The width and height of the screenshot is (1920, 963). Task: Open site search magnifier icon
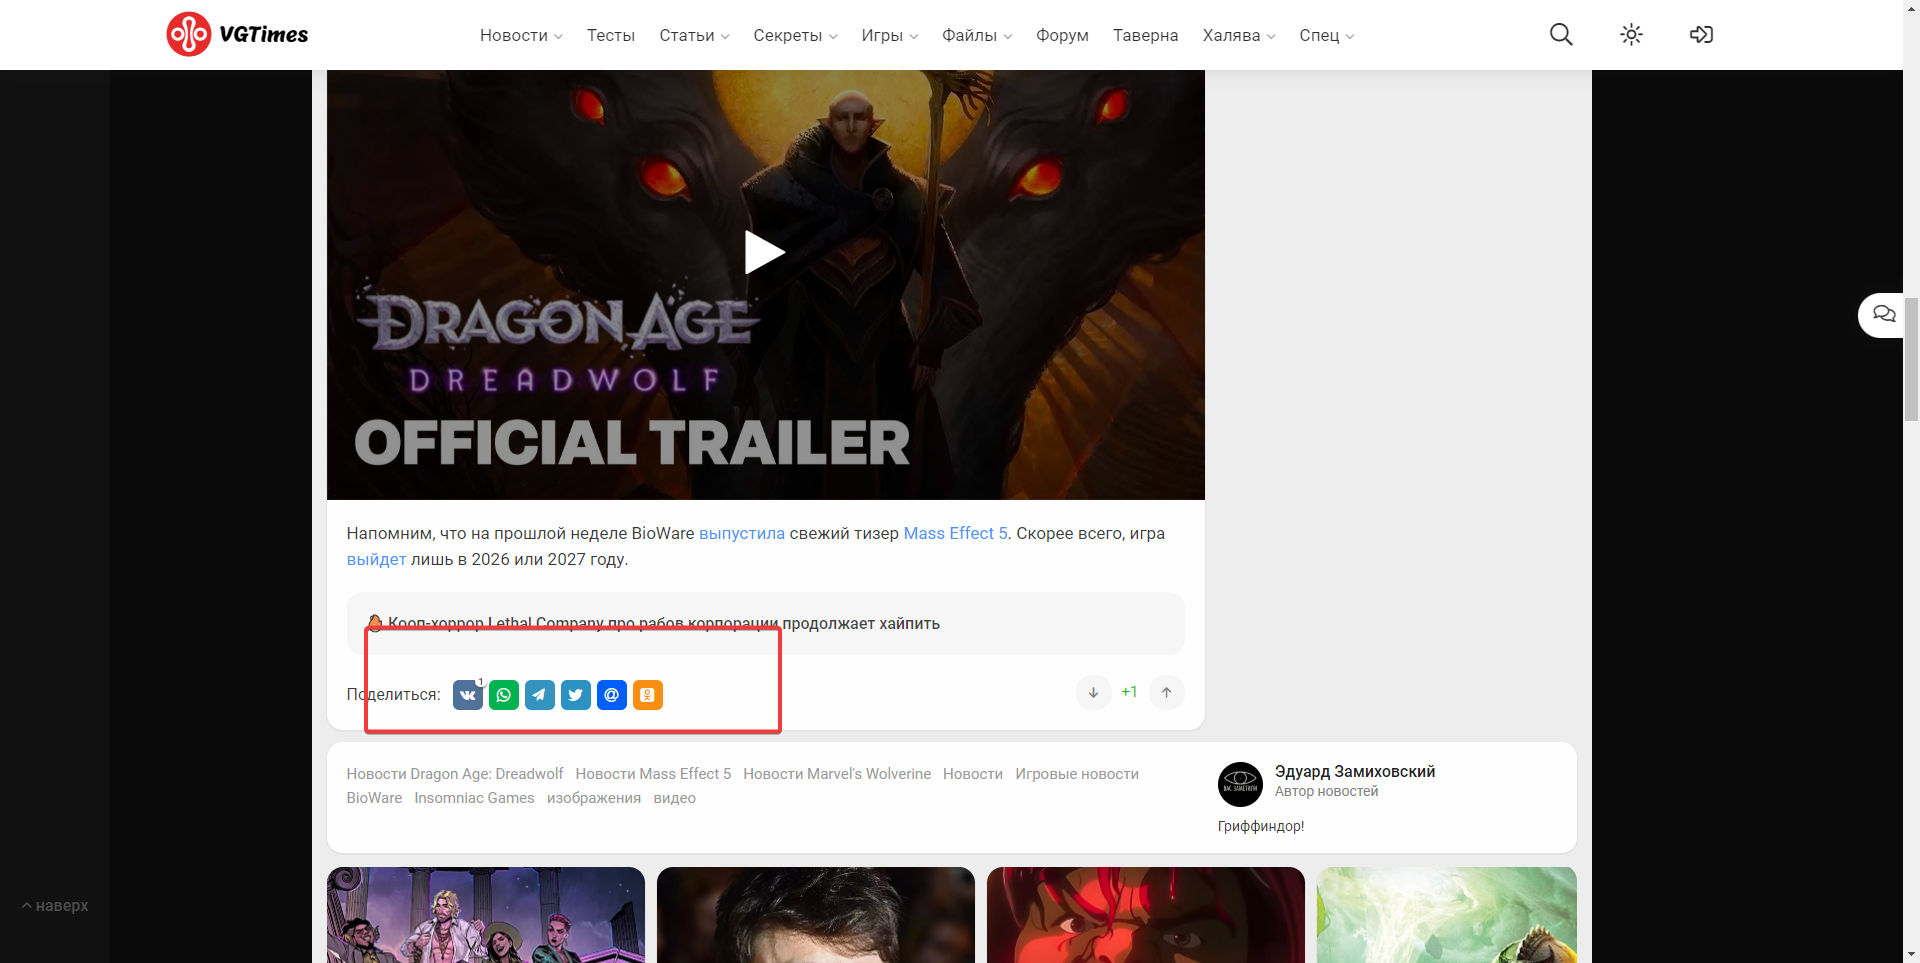1561,35
